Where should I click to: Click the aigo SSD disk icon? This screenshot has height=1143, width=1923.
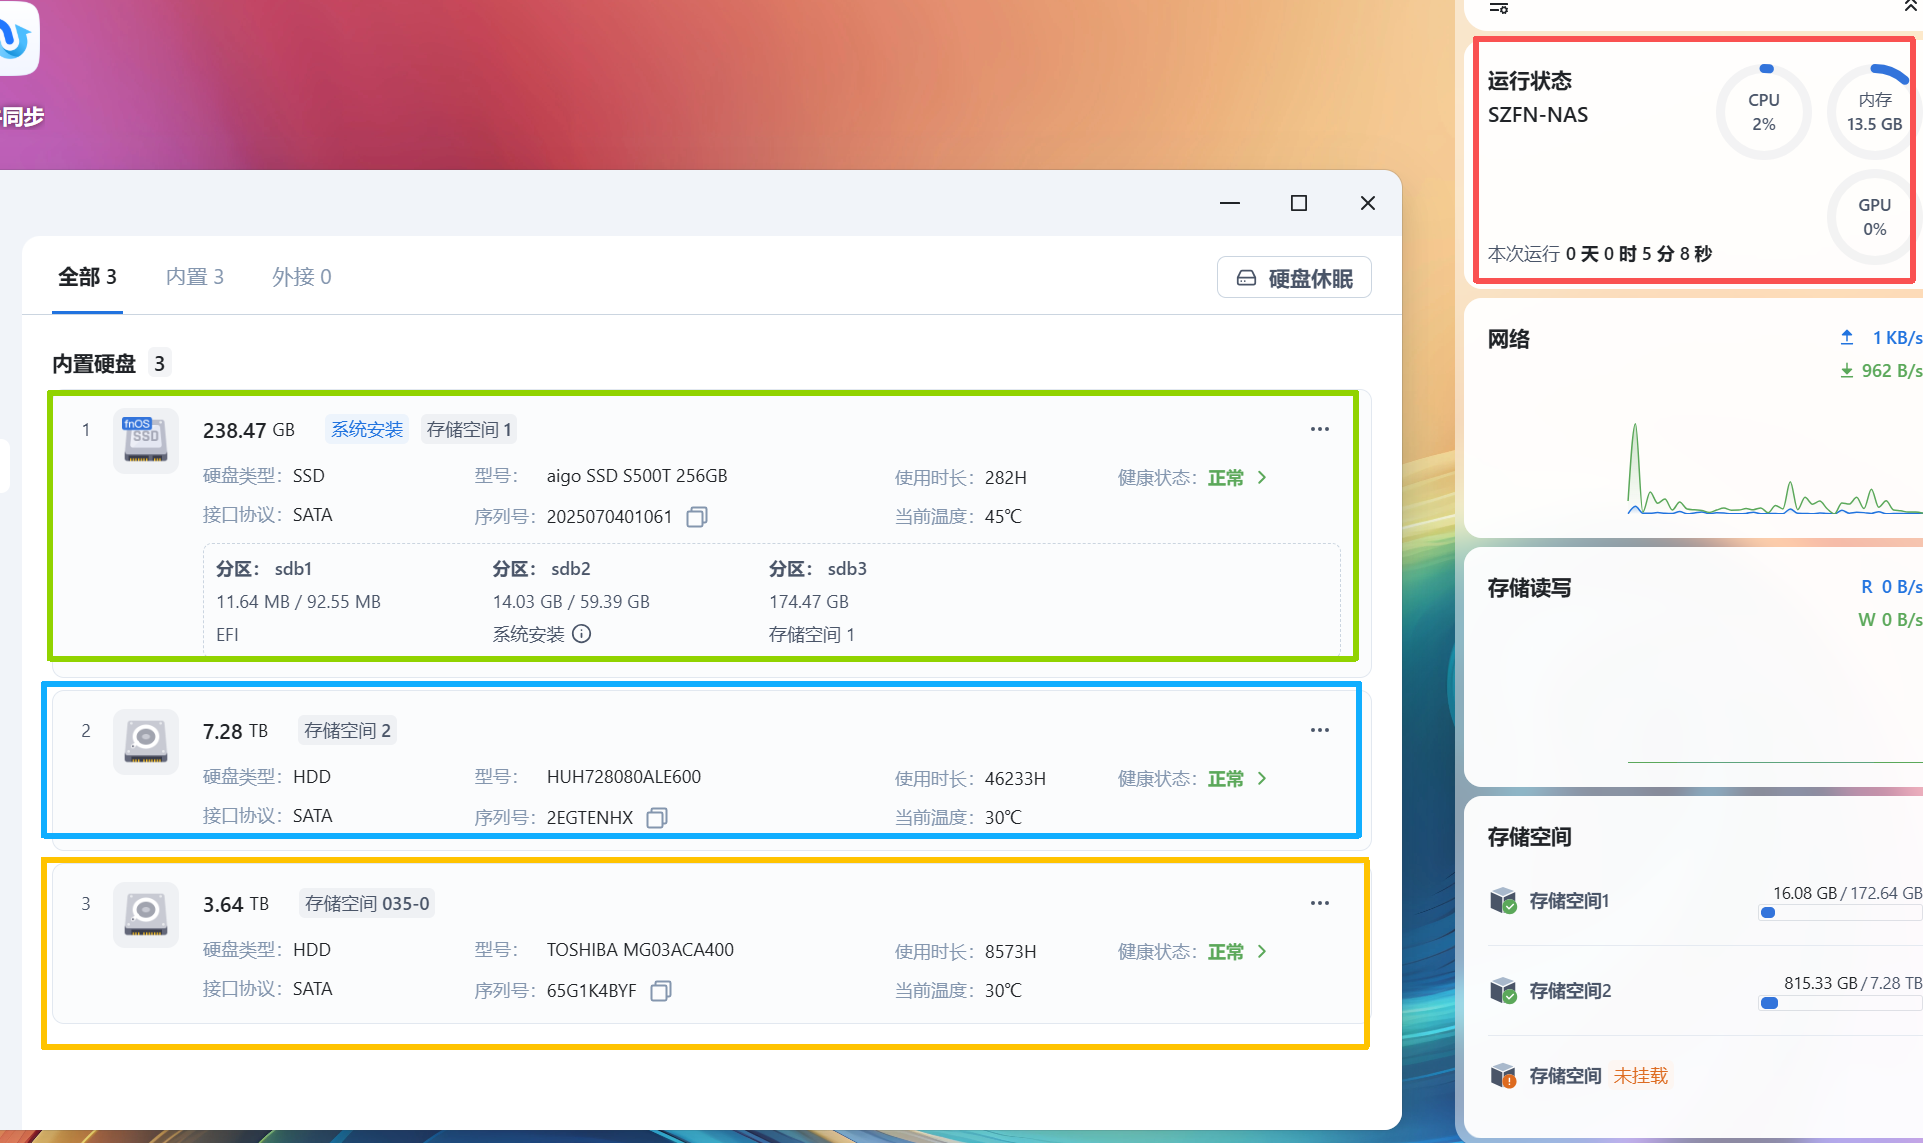pyautogui.click(x=146, y=440)
